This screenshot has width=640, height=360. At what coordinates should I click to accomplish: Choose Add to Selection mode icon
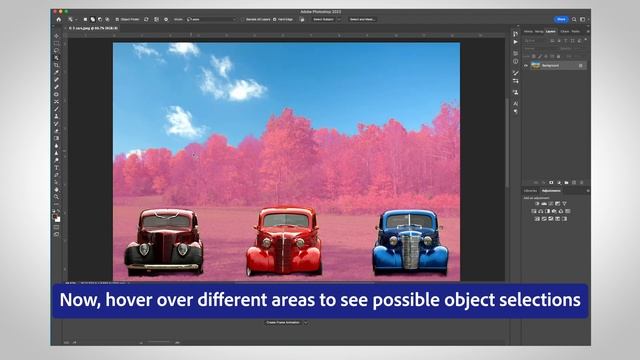(93, 19)
